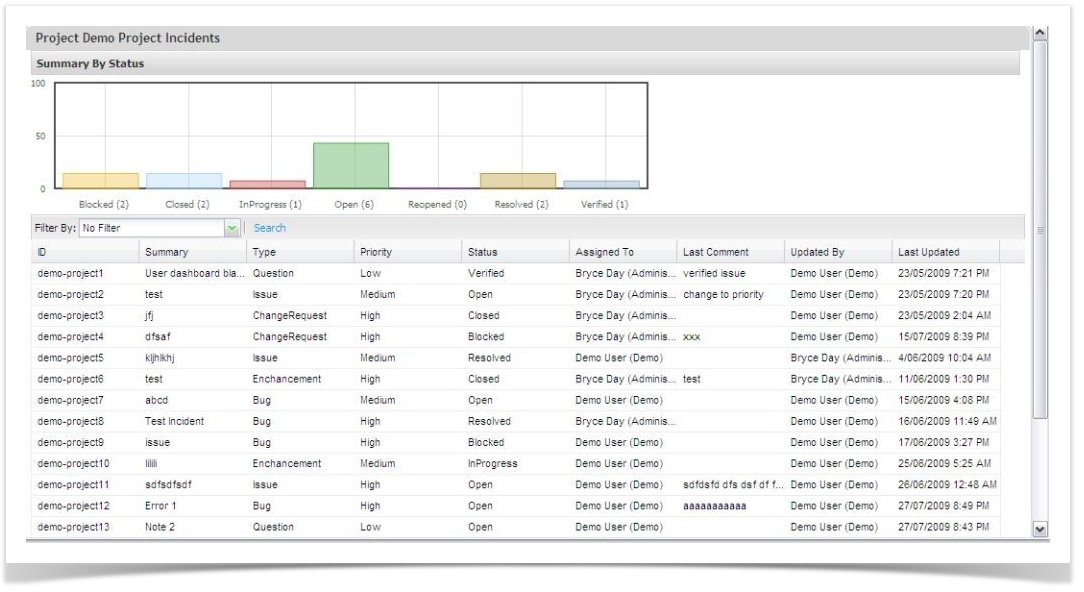Click the vertical scrollbar track

(1039, 470)
